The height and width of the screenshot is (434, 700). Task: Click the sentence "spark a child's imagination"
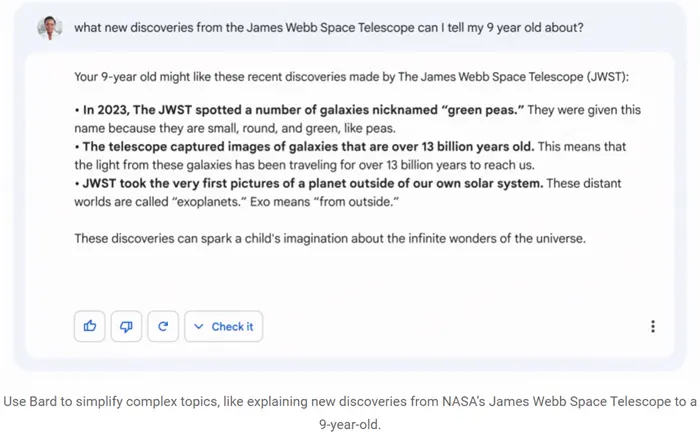(330, 238)
